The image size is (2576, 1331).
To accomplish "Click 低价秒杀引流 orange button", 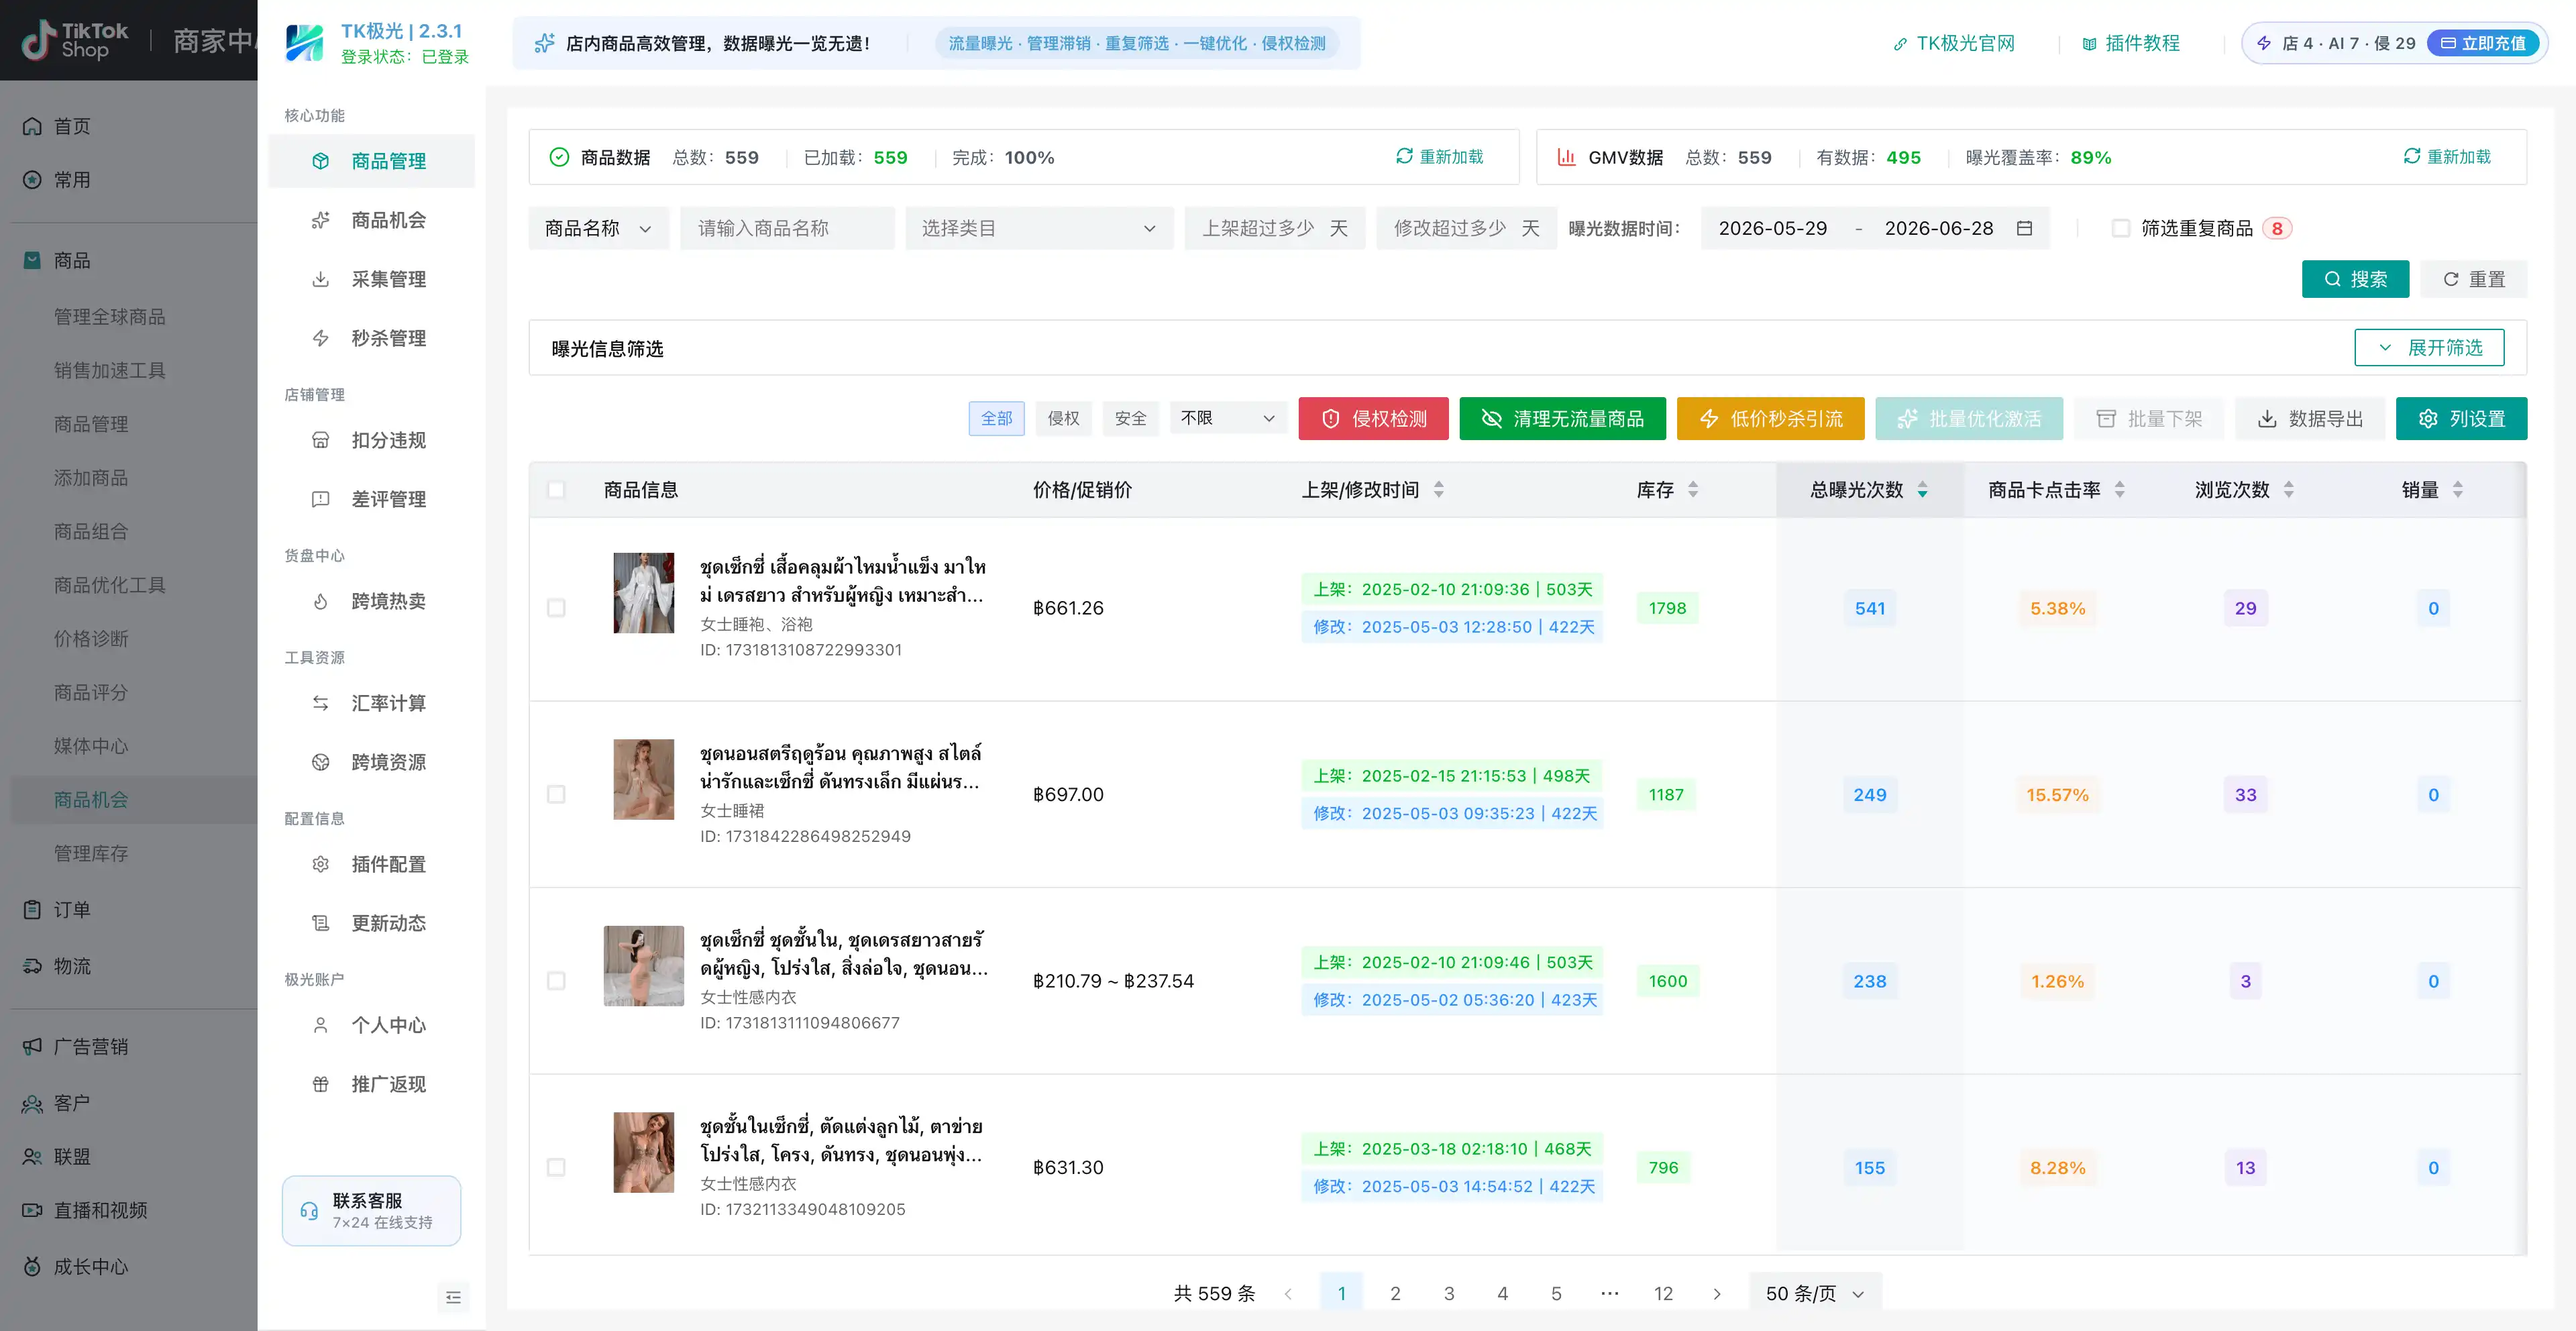I will [x=1770, y=418].
